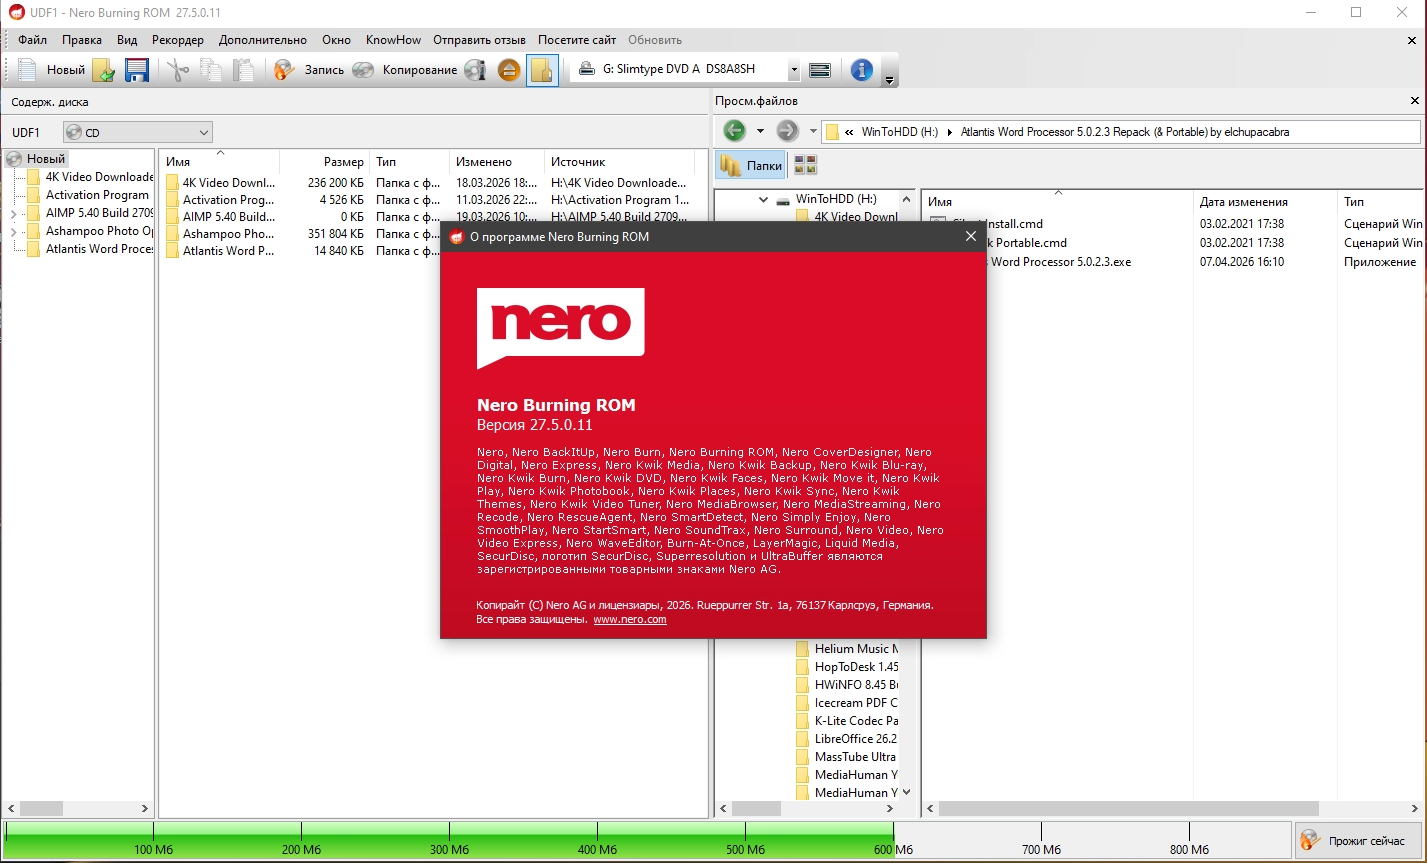Eject the disc with the orange eject icon
Image resolution: width=1427 pixels, height=863 pixels.
(x=509, y=70)
